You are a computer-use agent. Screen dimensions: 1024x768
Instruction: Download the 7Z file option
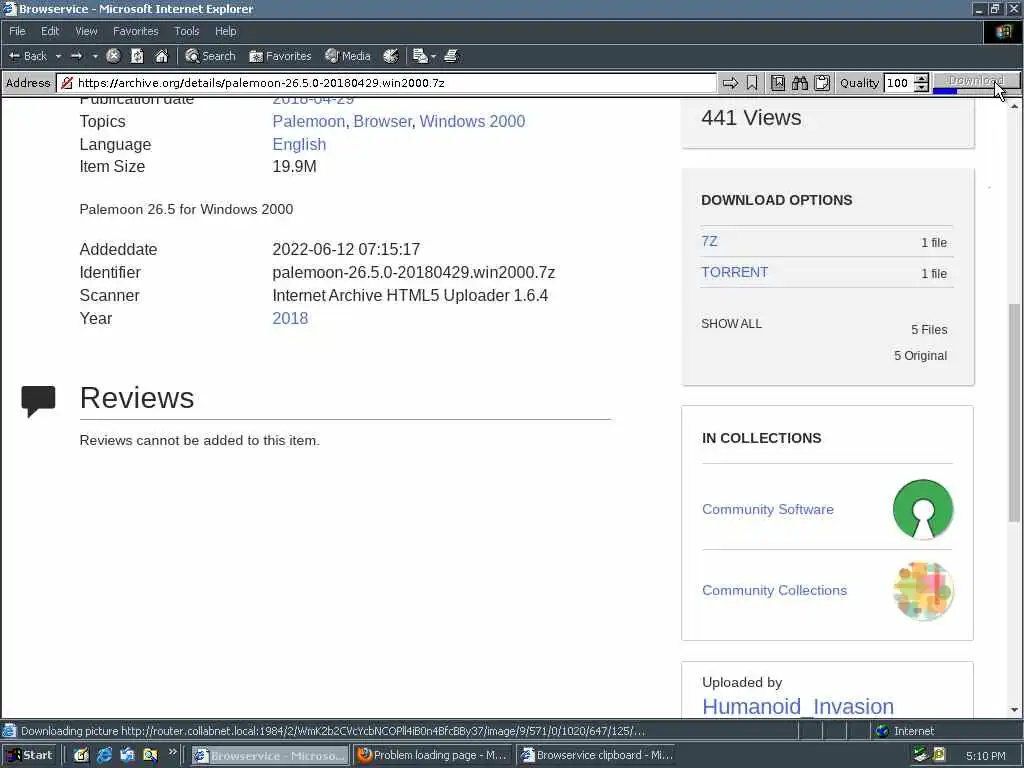pos(709,241)
